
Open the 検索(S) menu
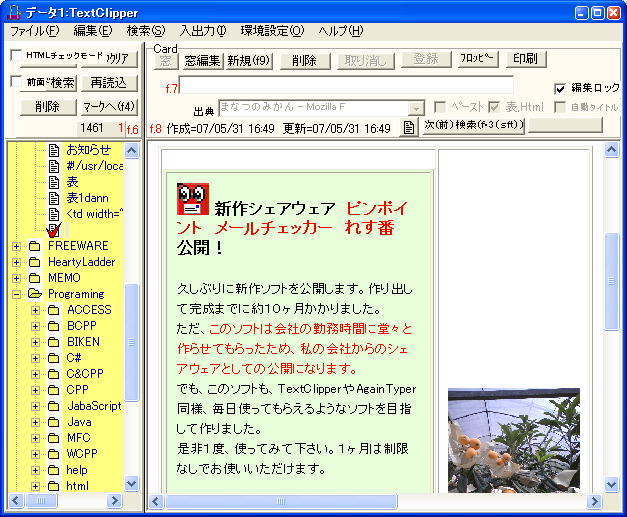point(145,31)
